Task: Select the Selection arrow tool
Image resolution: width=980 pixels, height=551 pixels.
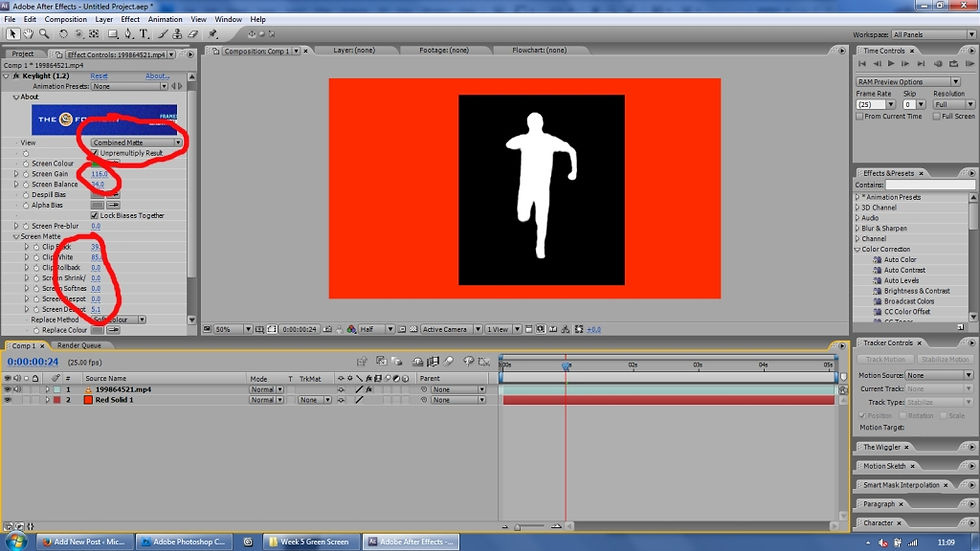Action: point(12,34)
